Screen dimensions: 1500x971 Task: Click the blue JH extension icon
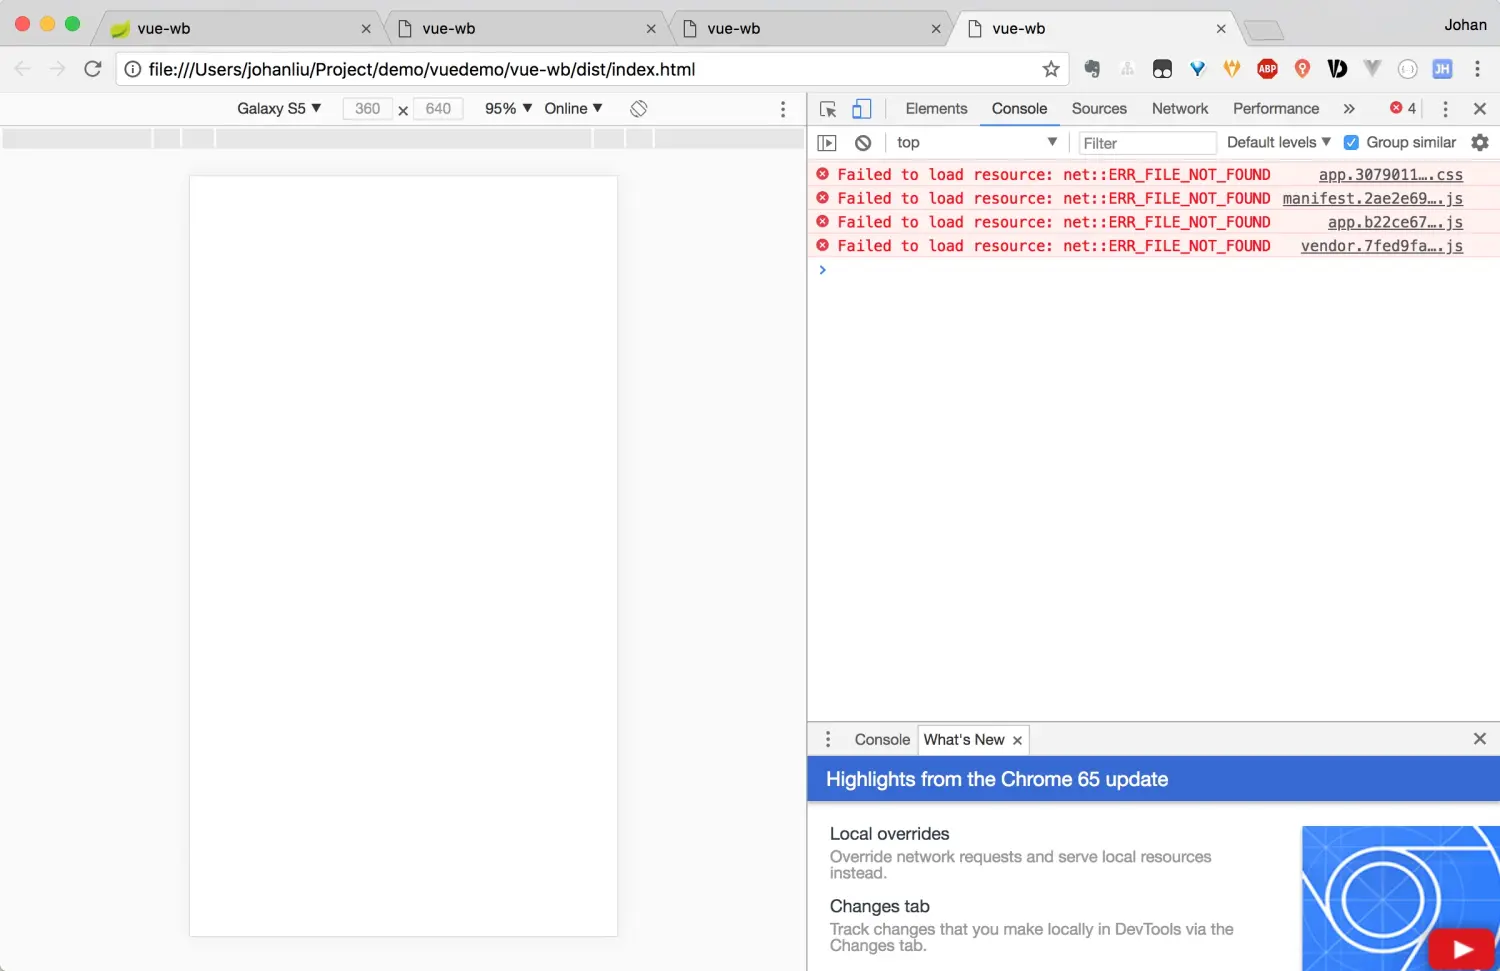coord(1442,69)
